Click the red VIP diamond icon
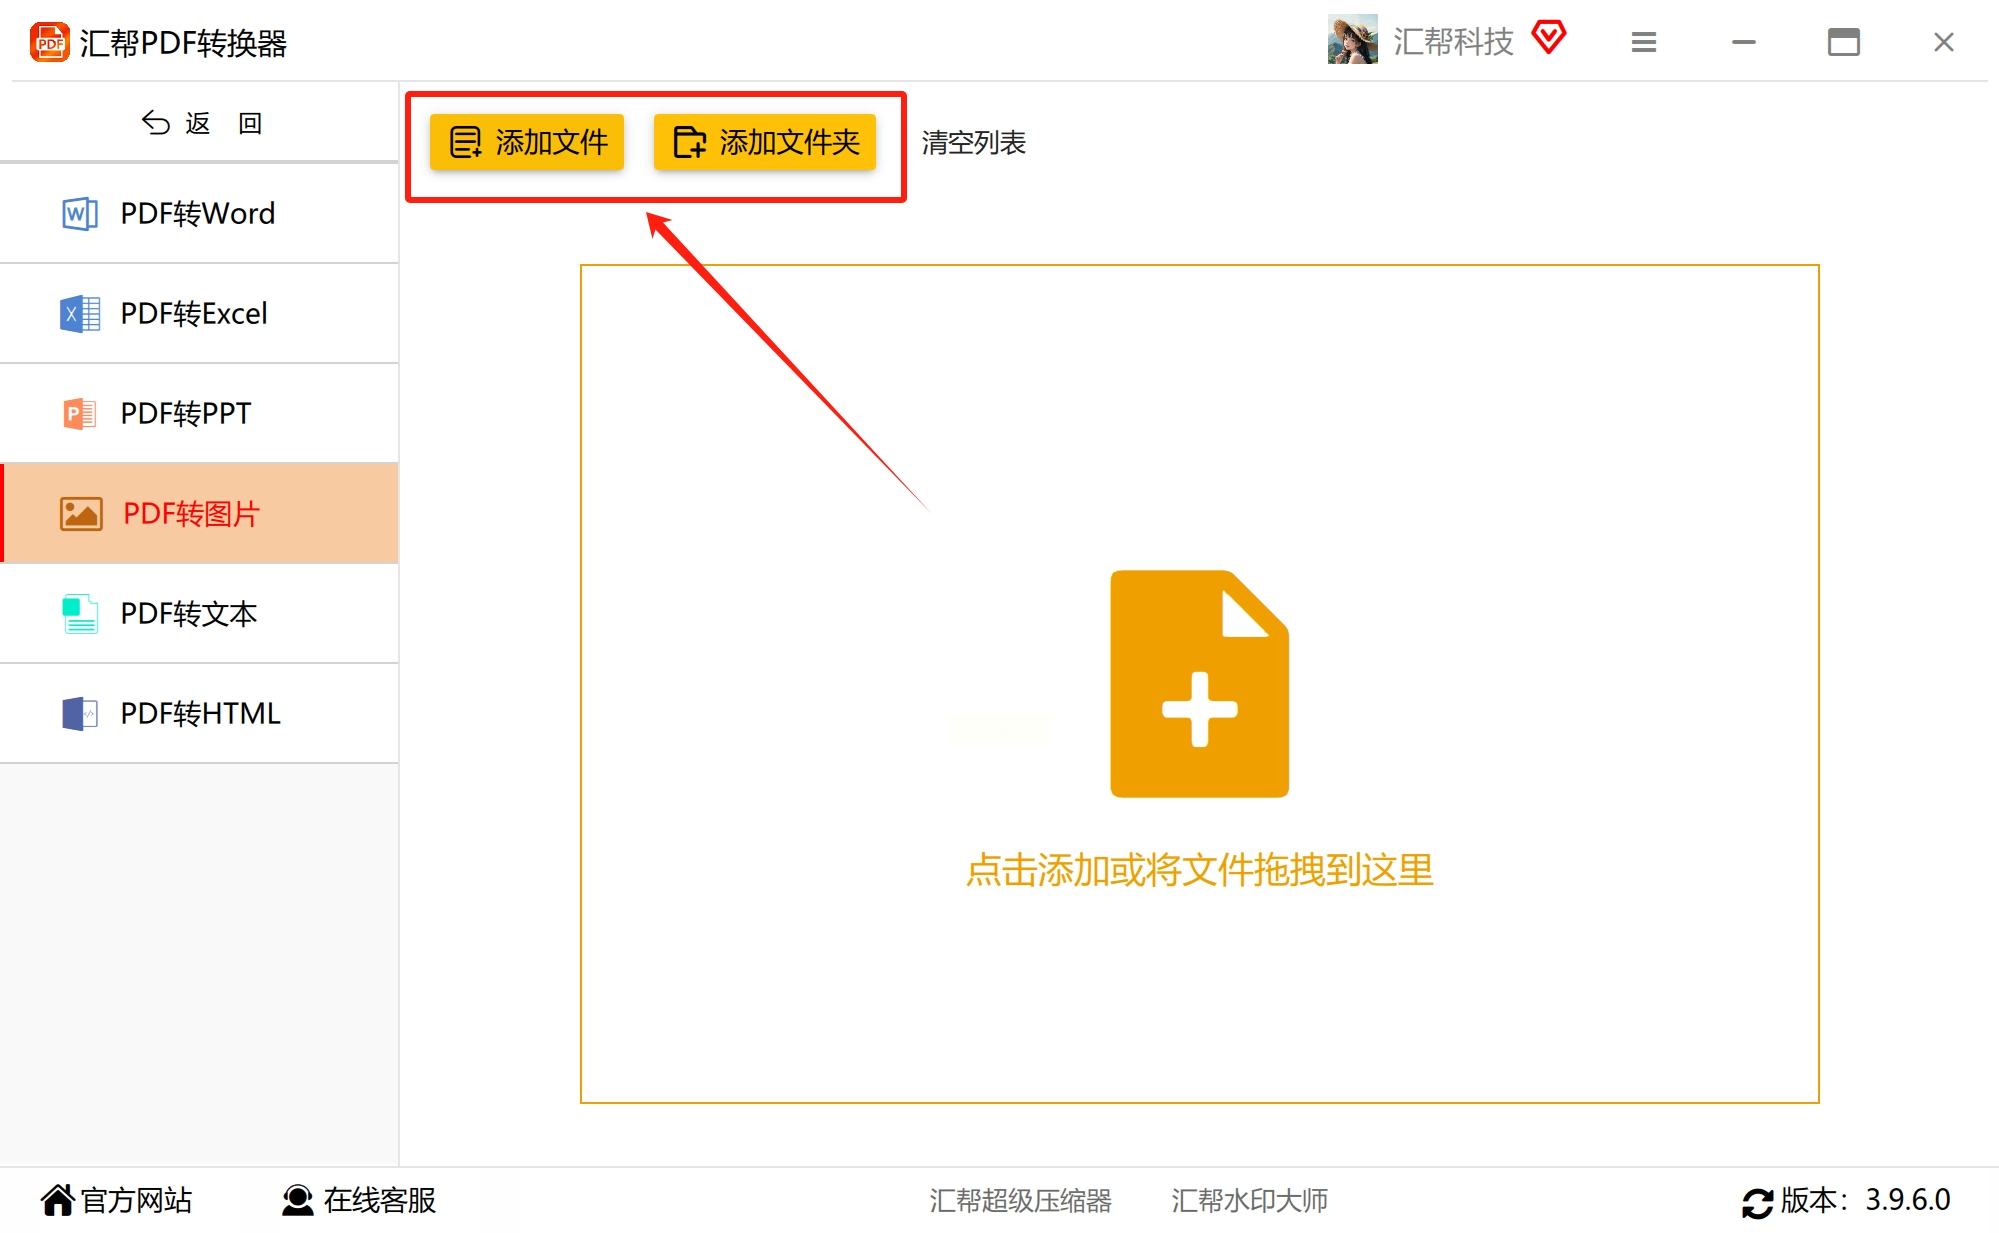Viewport: 1999px width, 1233px height. coord(1548,39)
